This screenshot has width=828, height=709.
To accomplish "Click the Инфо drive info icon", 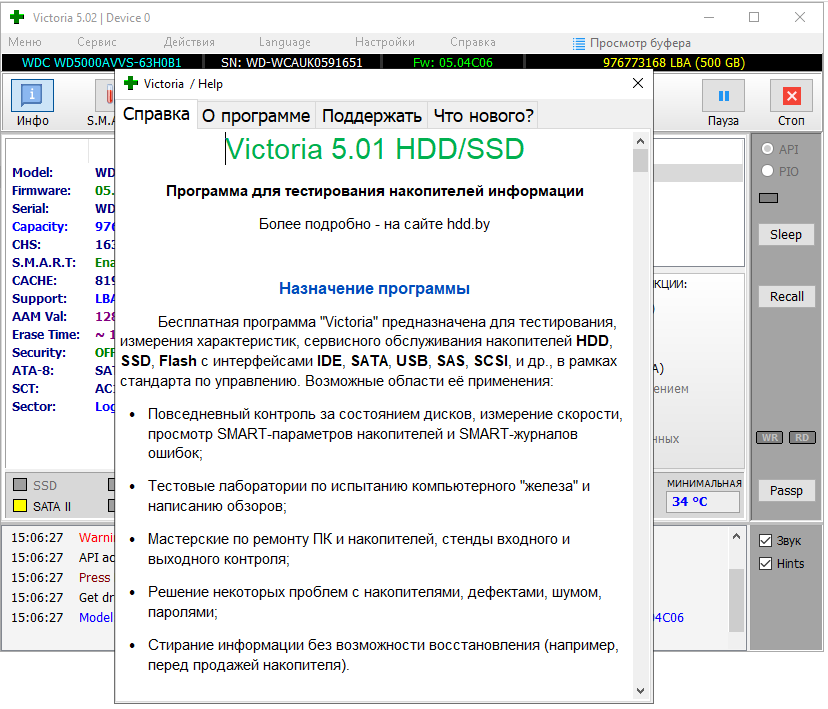I will point(32,96).
